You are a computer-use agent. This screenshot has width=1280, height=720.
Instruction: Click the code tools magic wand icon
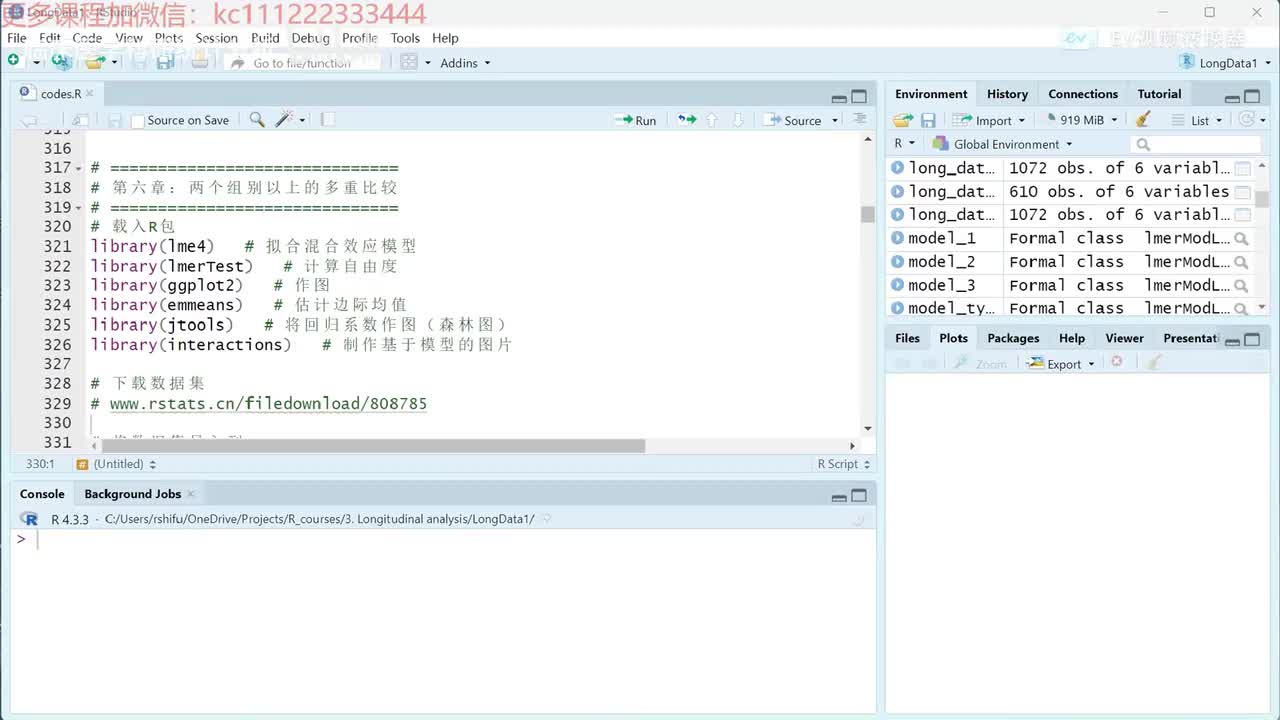pyautogui.click(x=284, y=120)
